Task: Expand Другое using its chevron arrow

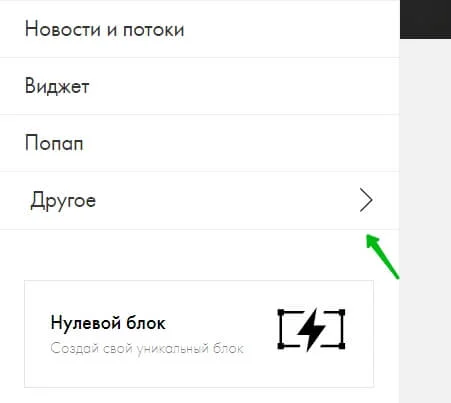Action: click(x=366, y=200)
